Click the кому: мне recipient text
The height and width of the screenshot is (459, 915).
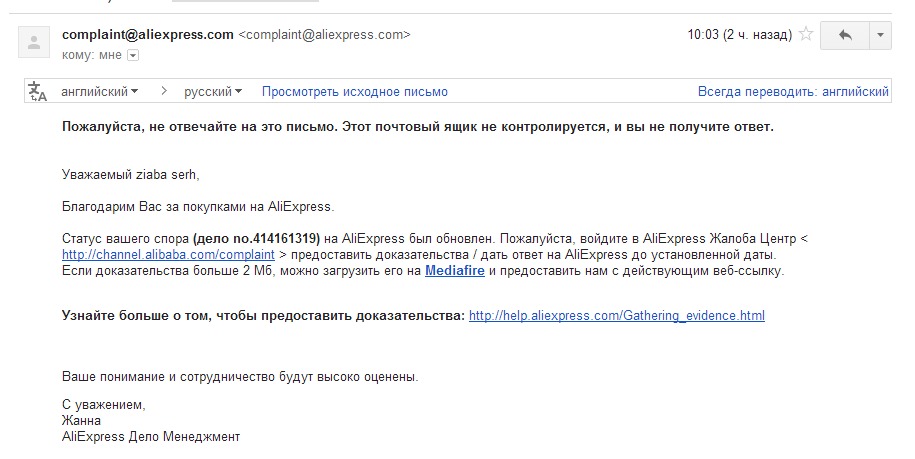[x=92, y=55]
